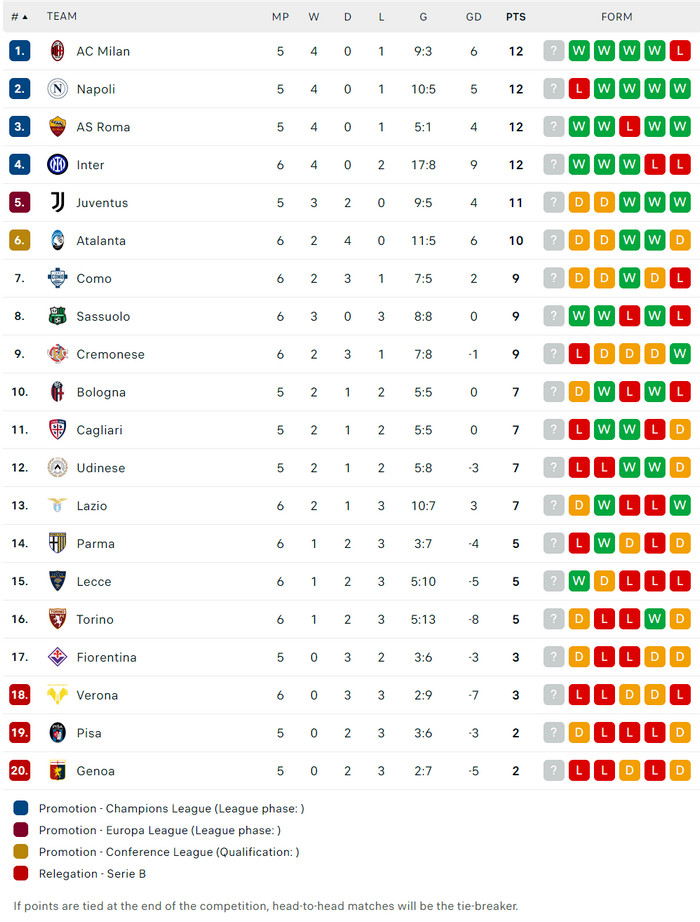Click the Lazio eagle crest

(58, 506)
